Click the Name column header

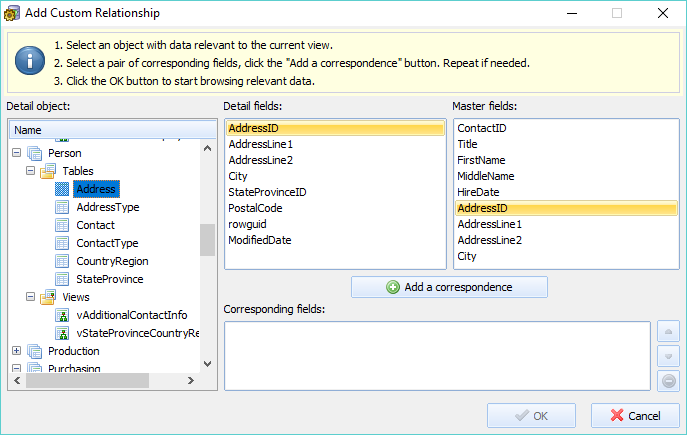pos(113,130)
